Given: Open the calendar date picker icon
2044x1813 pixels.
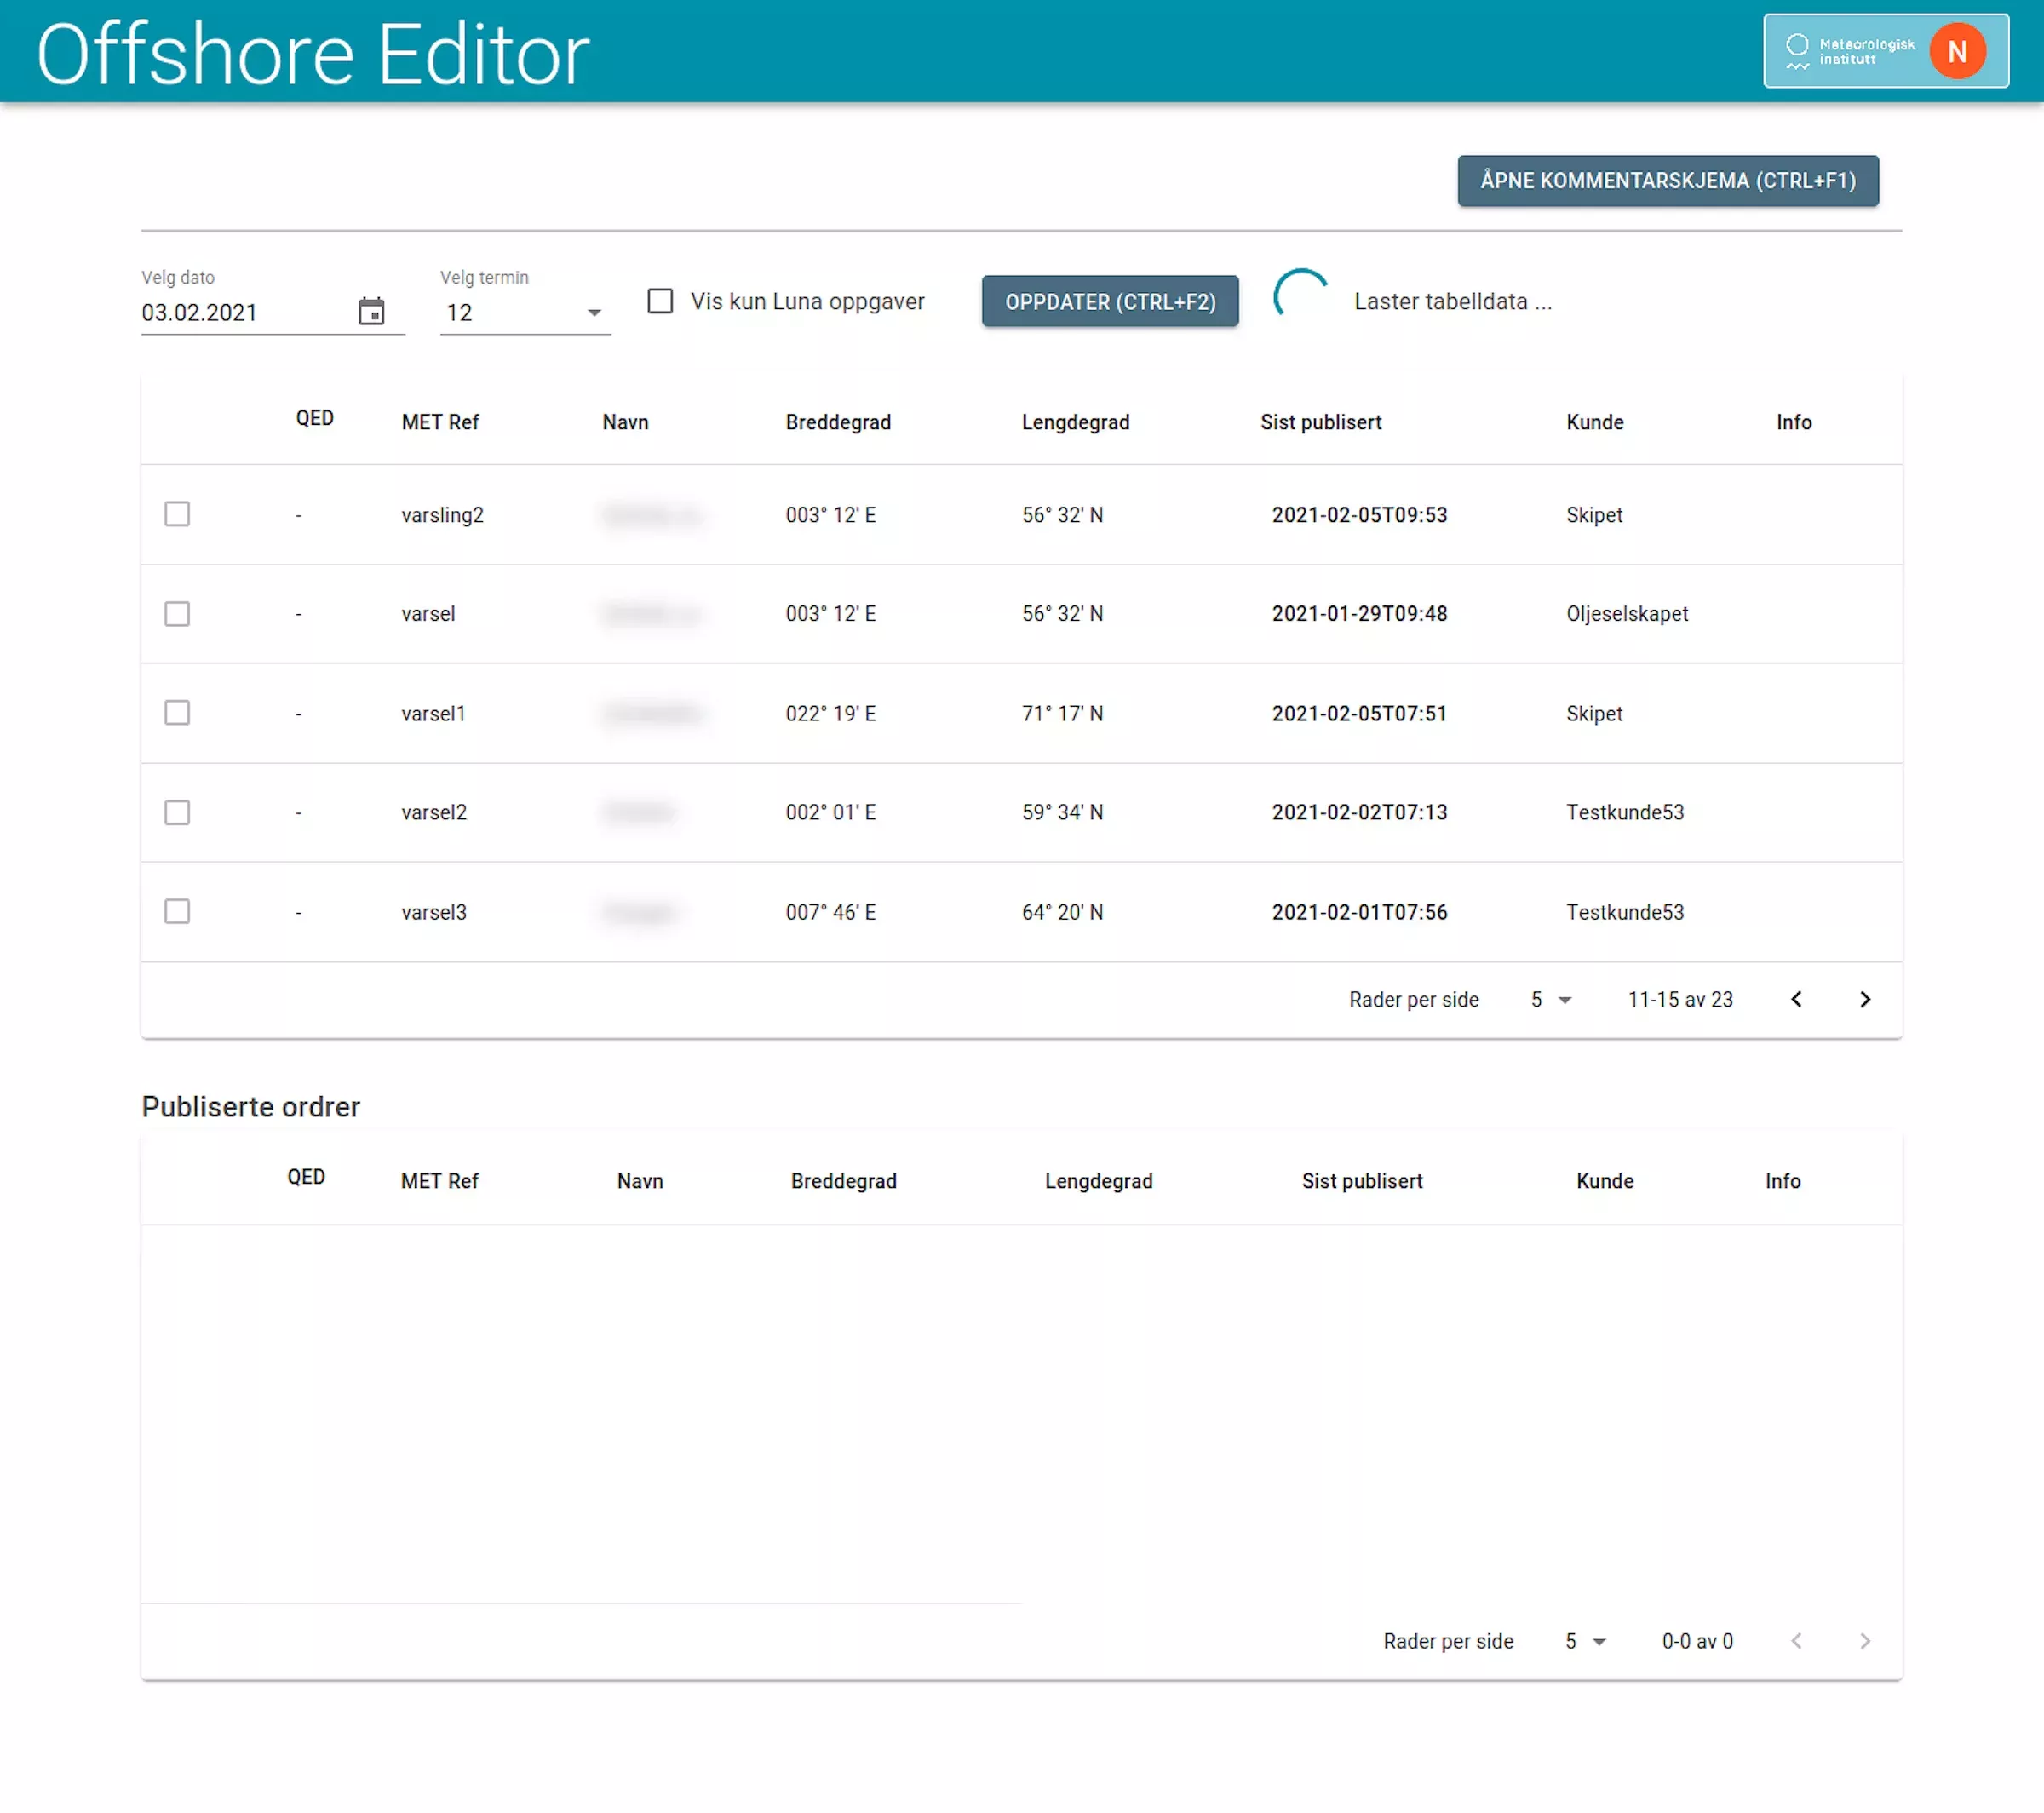Looking at the screenshot, I should click(371, 312).
